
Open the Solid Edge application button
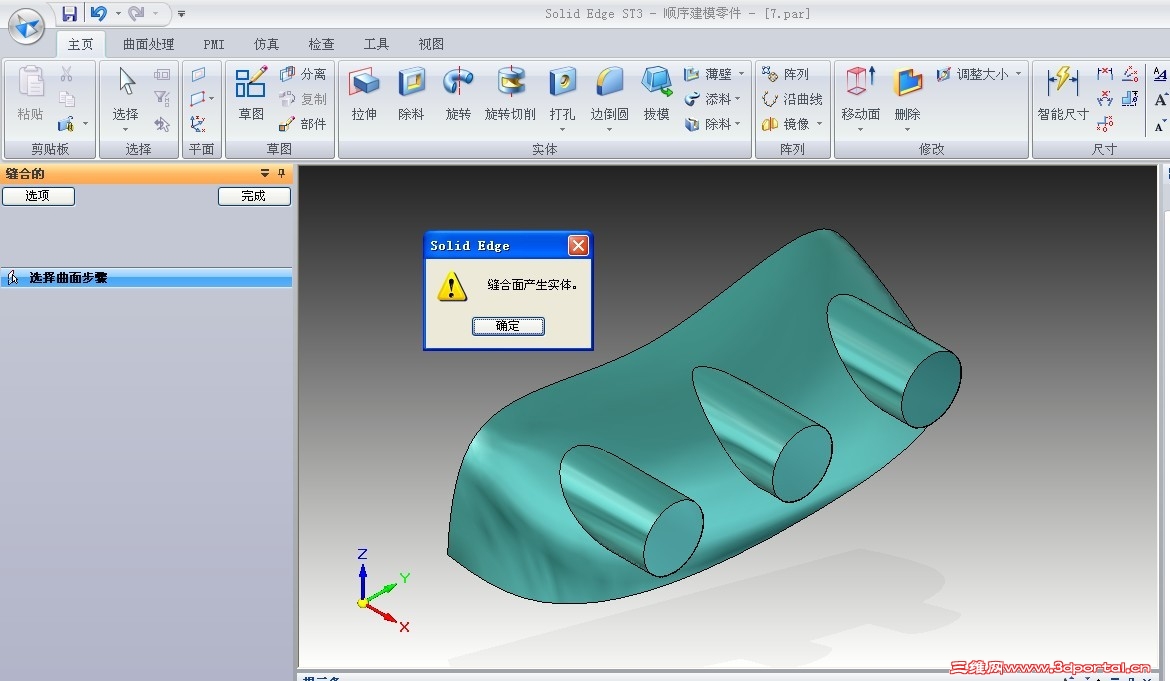[26, 26]
